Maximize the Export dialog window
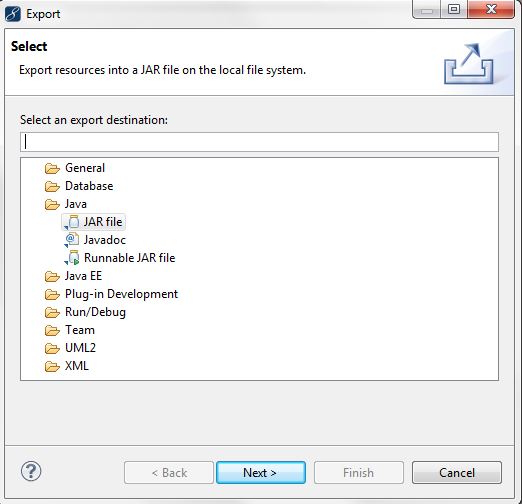 (x=454, y=9)
